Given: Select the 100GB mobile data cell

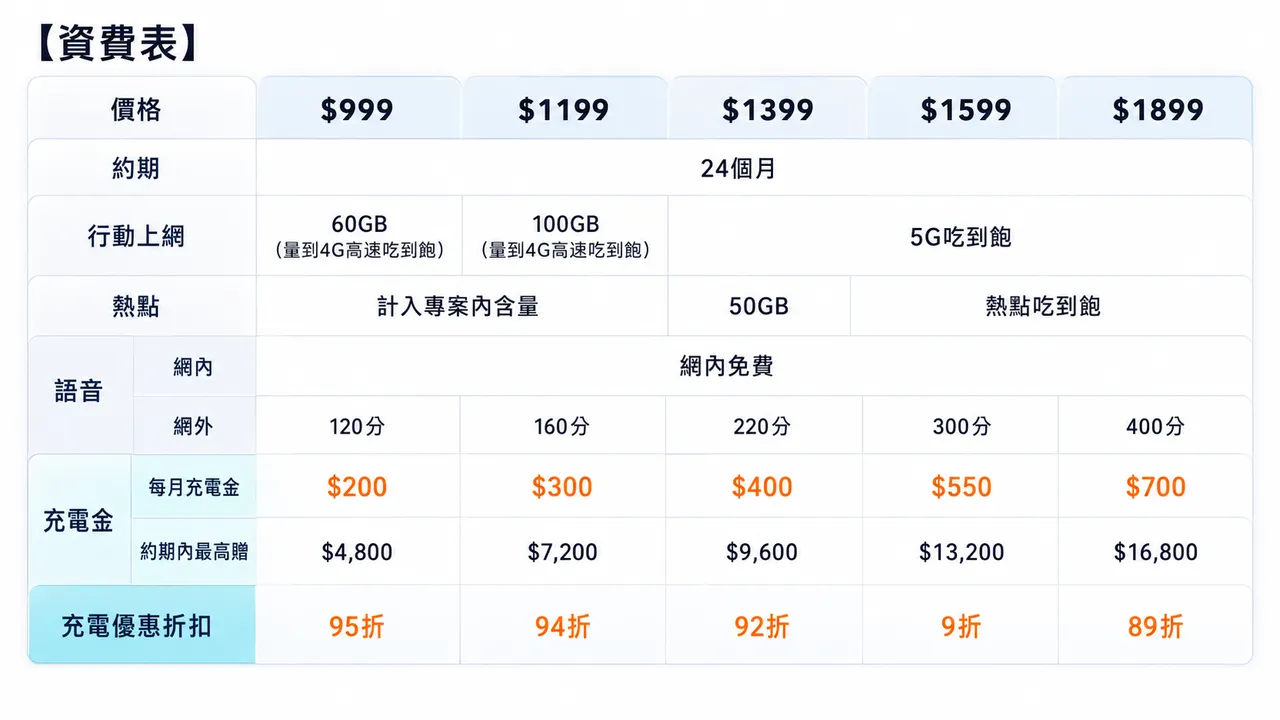Looking at the screenshot, I should [x=565, y=236].
